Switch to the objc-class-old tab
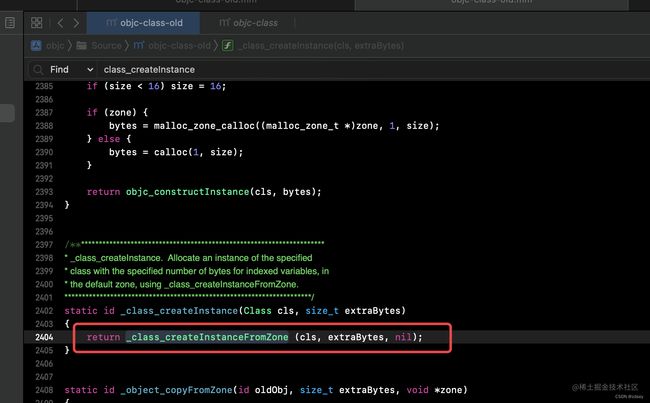The width and height of the screenshot is (650, 403). point(143,23)
